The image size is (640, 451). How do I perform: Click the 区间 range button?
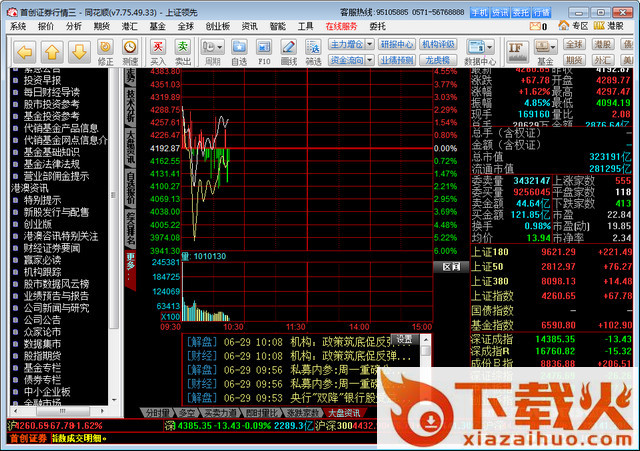pyautogui.click(x=451, y=267)
